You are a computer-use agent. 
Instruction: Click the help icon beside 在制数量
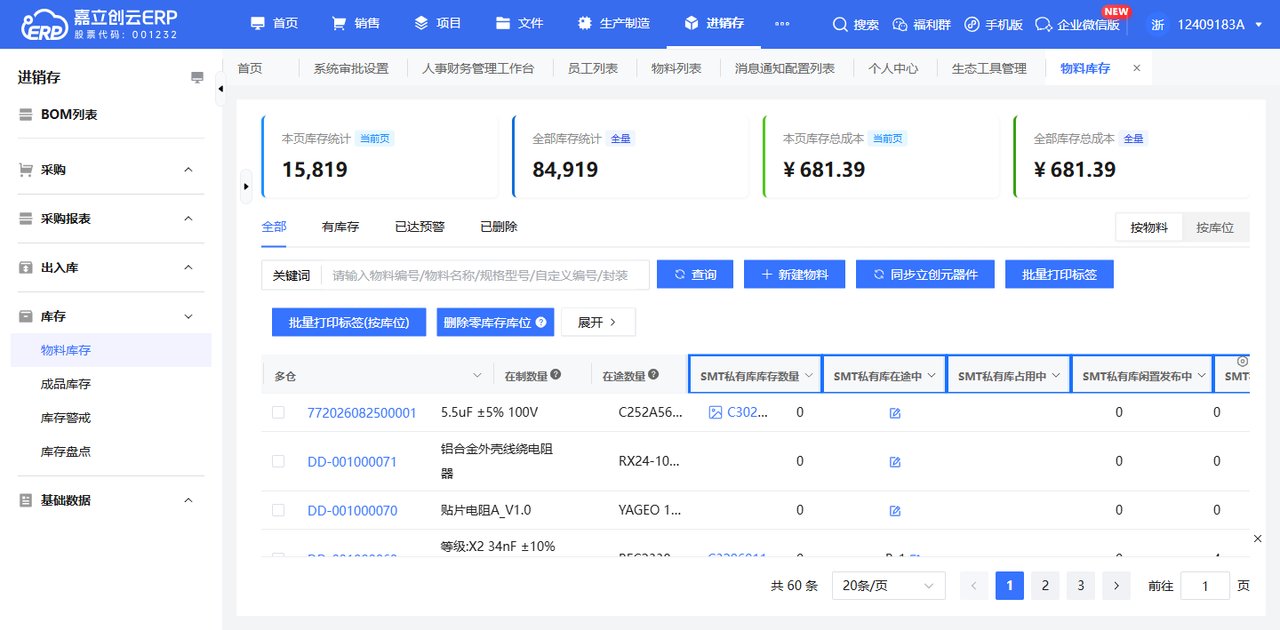(x=556, y=375)
